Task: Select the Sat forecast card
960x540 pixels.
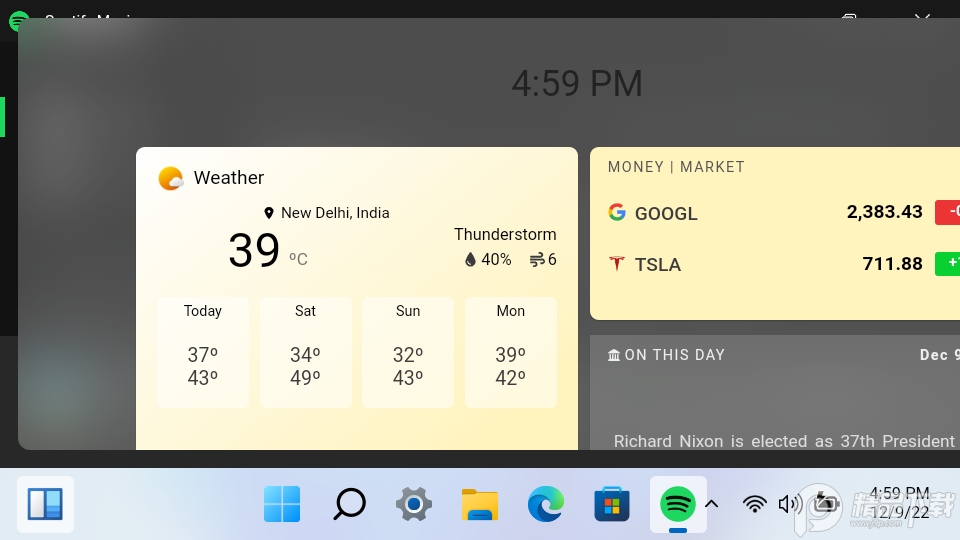Action: click(x=305, y=352)
